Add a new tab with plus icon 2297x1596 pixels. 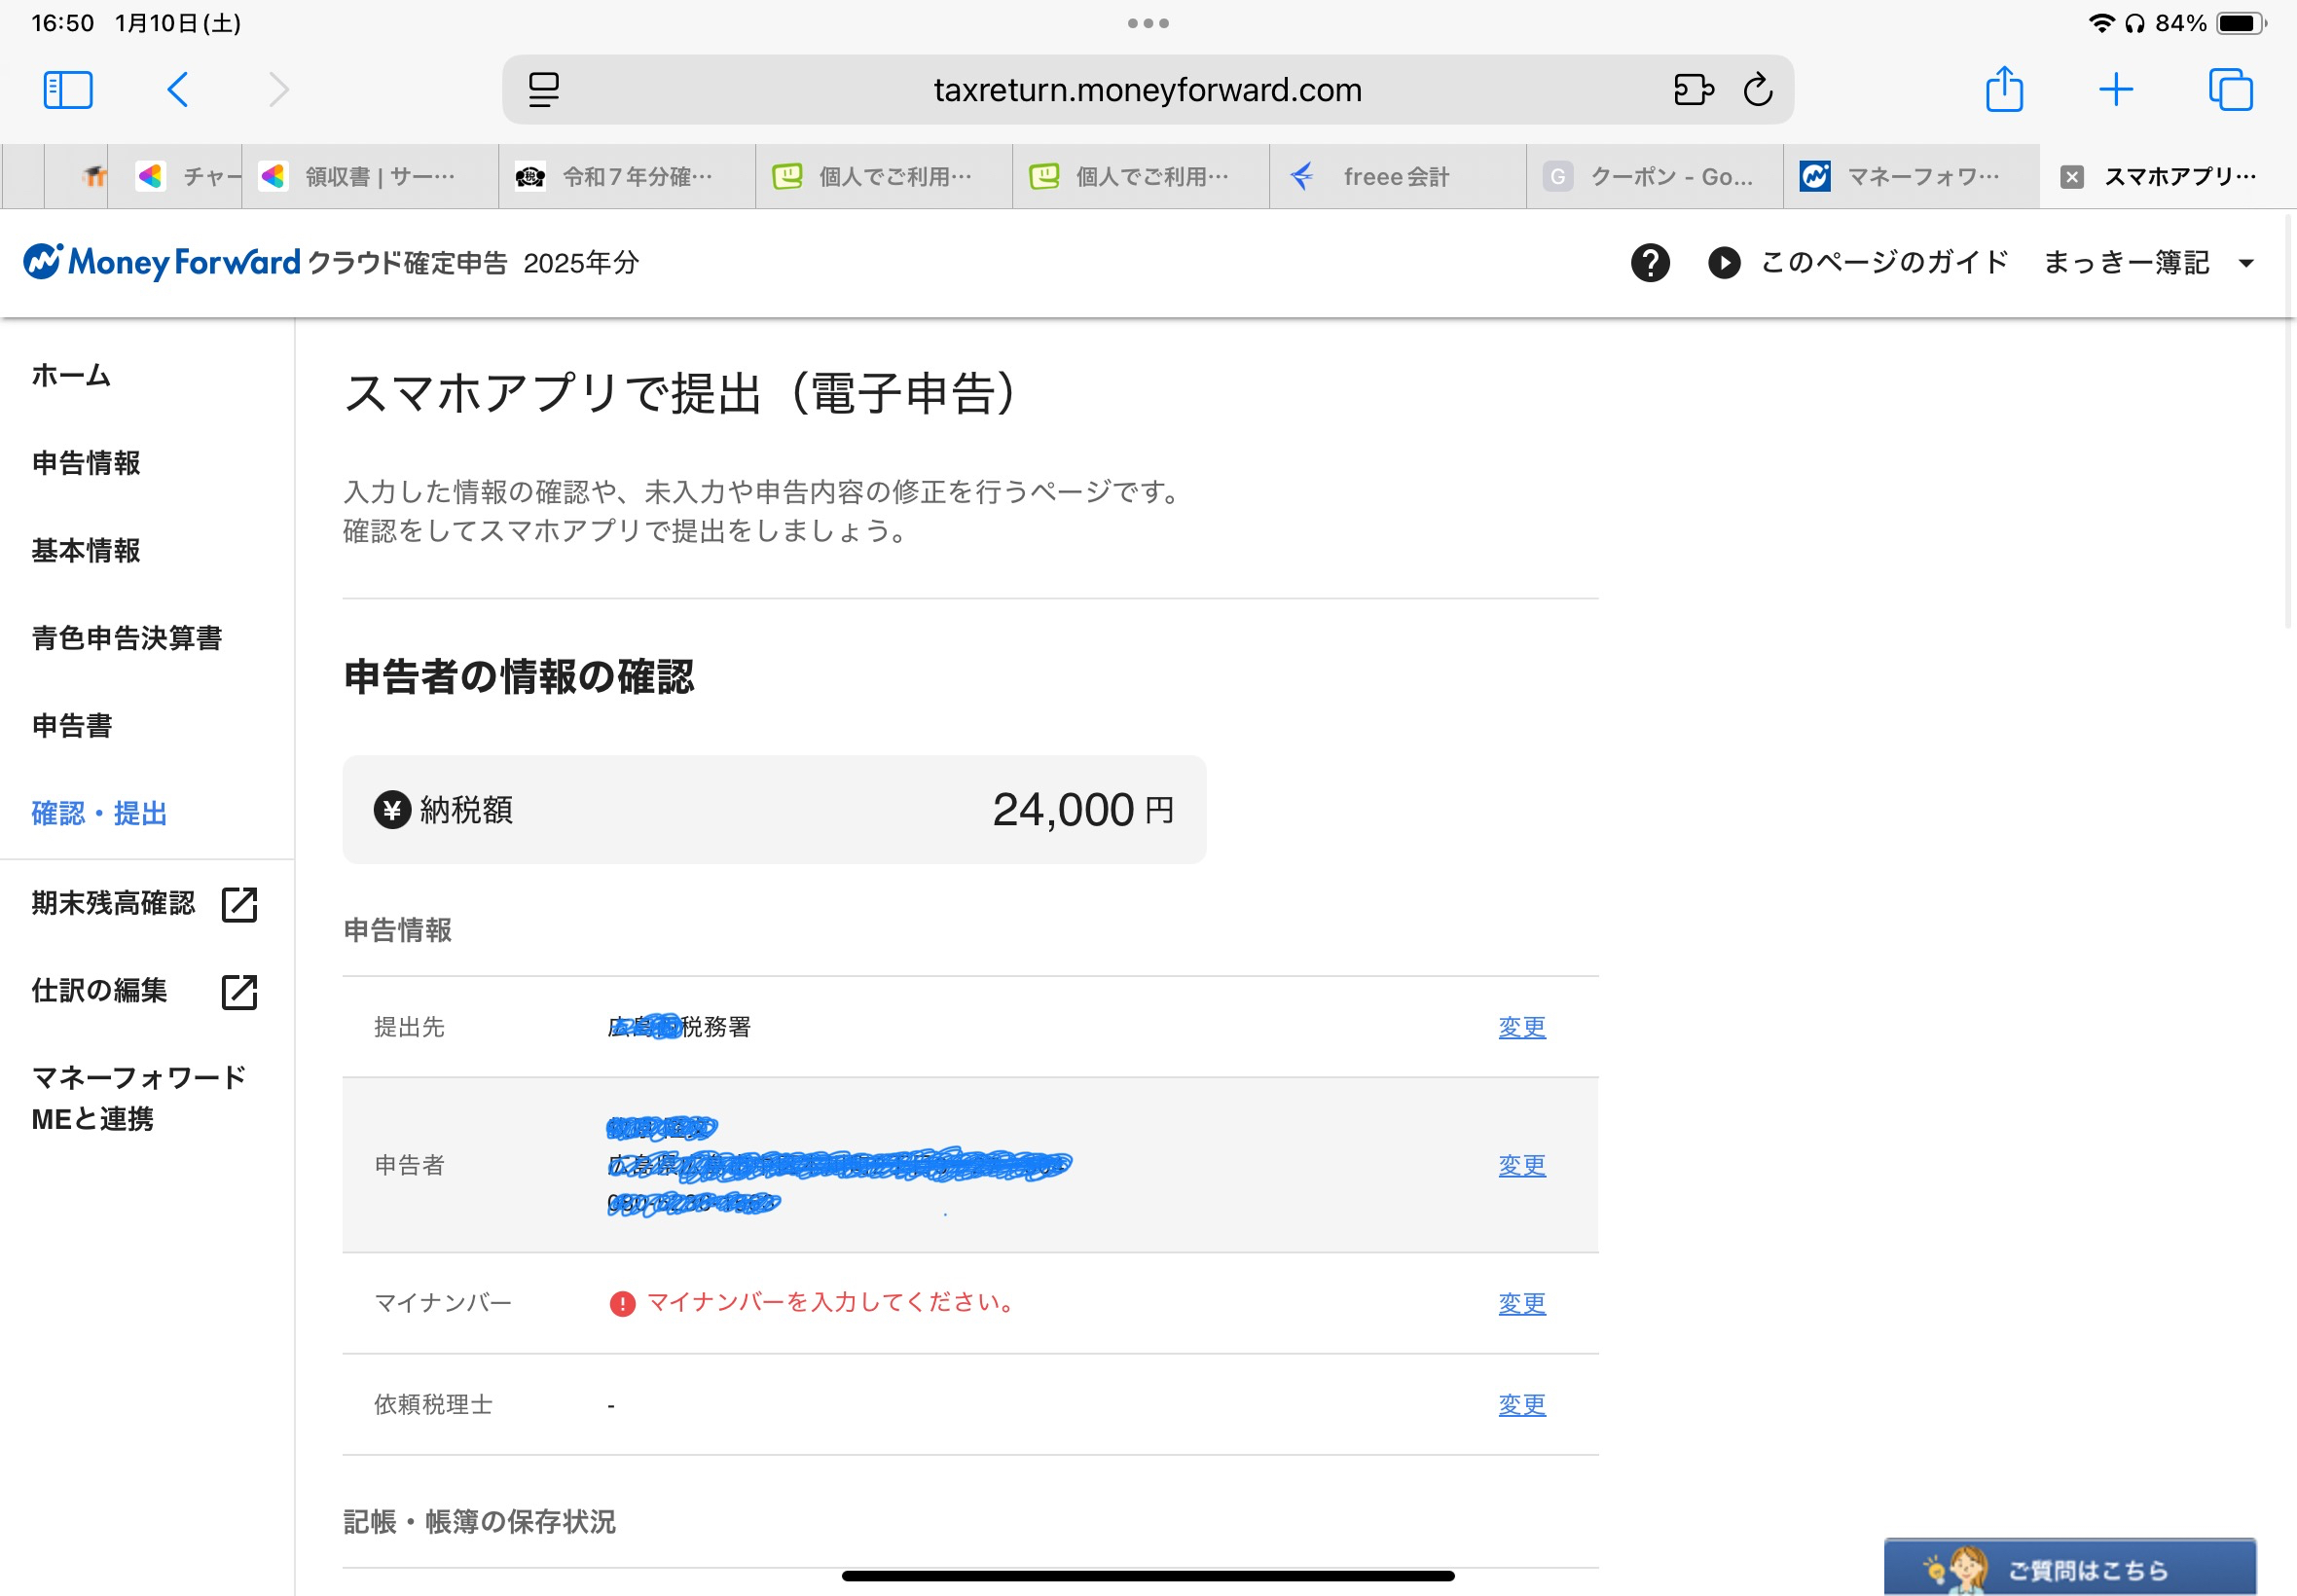point(2116,90)
